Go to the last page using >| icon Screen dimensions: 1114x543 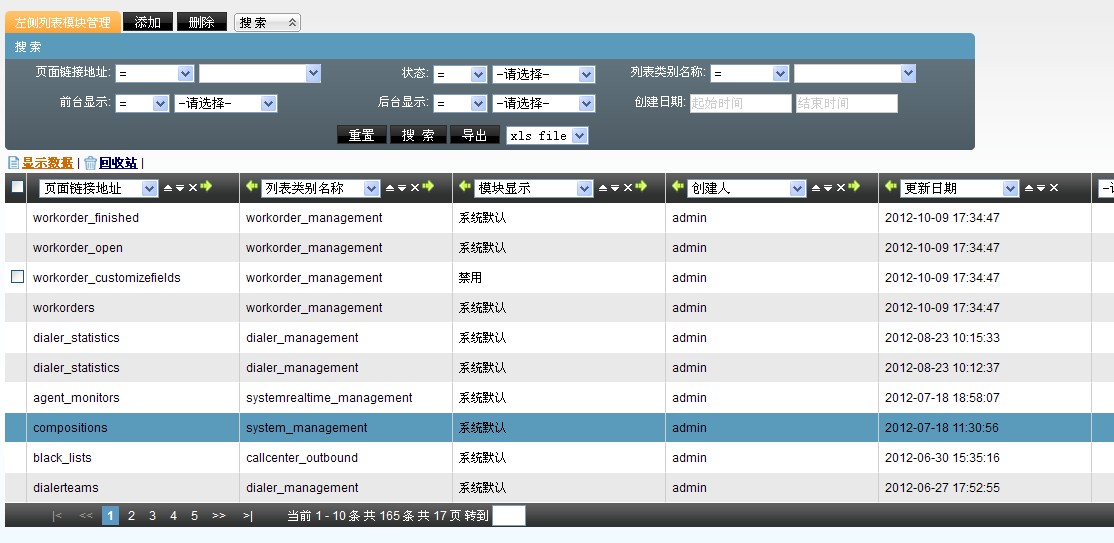coord(247,516)
